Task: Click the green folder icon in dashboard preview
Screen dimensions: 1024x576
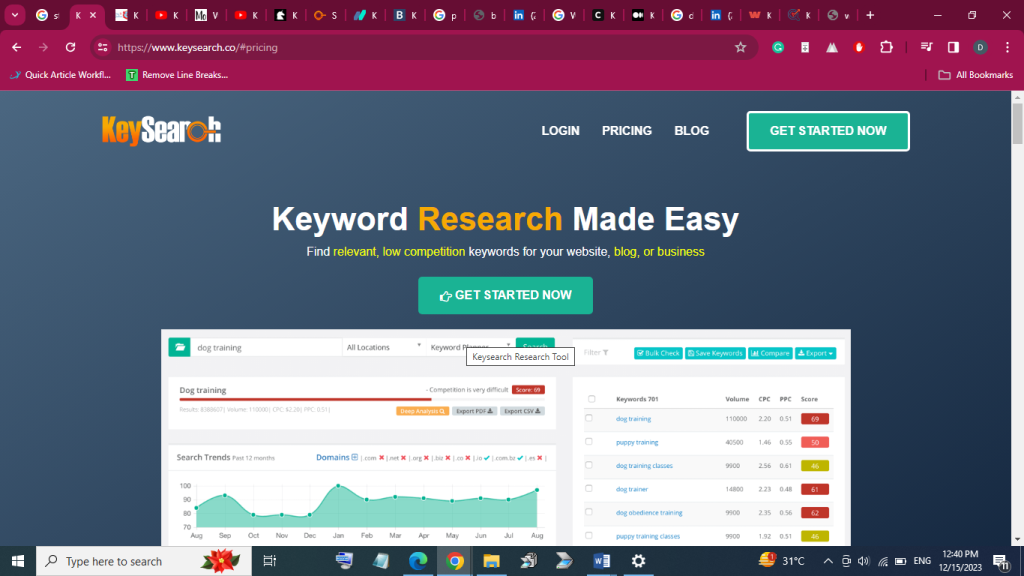Action: pos(180,347)
